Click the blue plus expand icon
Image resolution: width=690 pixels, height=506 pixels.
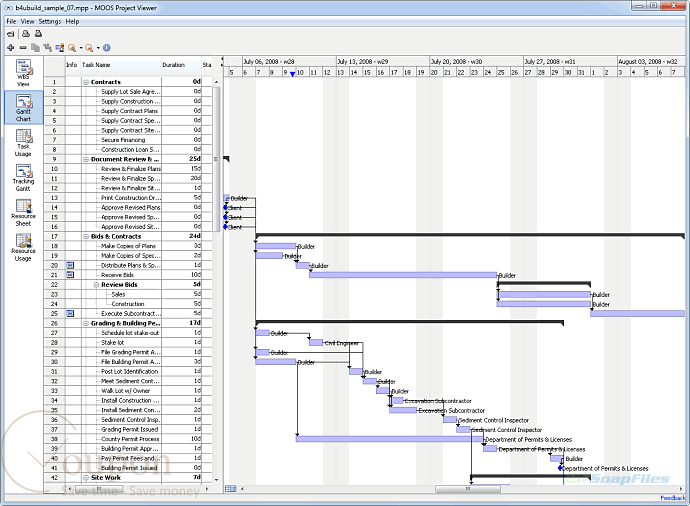click(x=11, y=48)
